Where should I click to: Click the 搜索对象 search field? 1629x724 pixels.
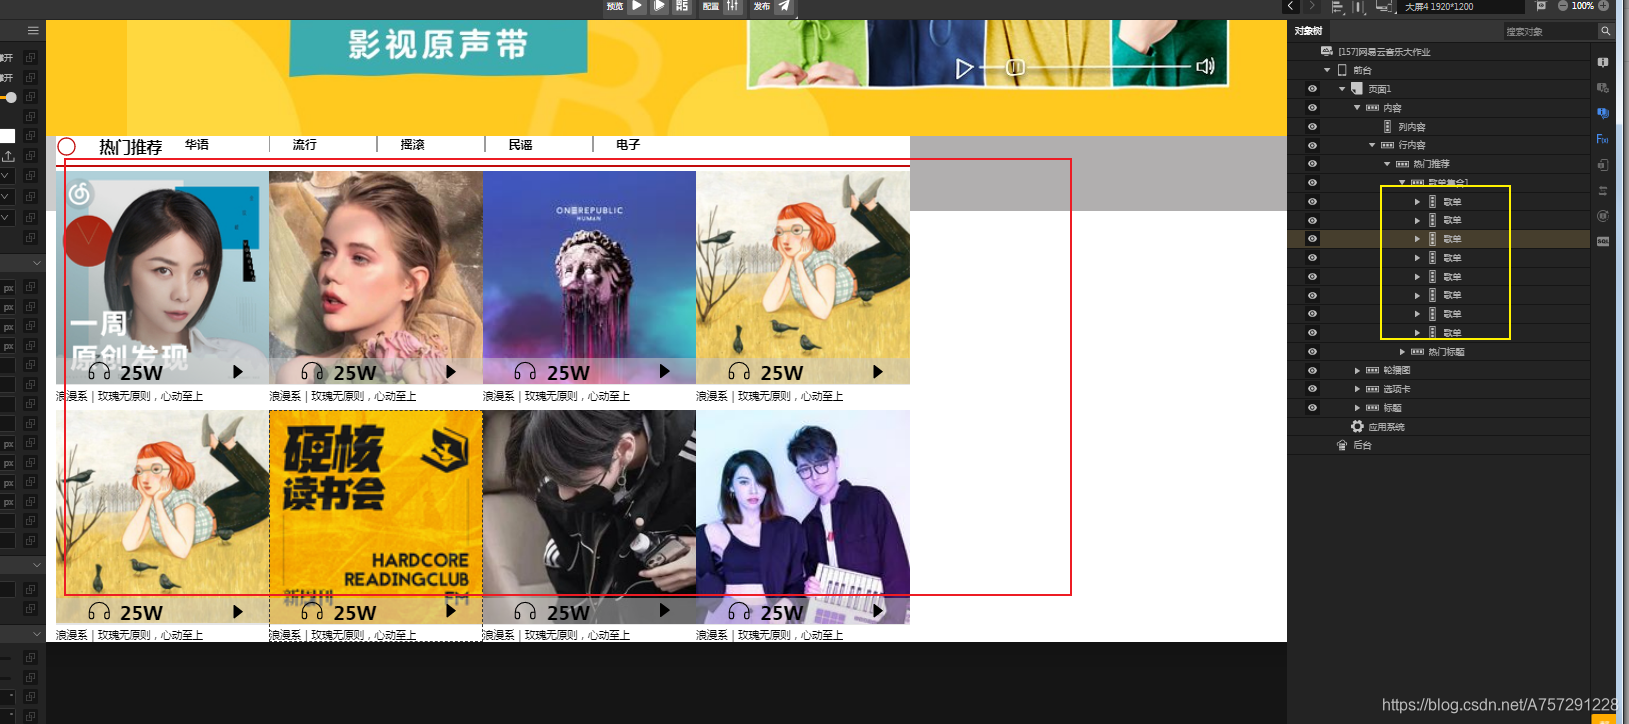point(1550,31)
